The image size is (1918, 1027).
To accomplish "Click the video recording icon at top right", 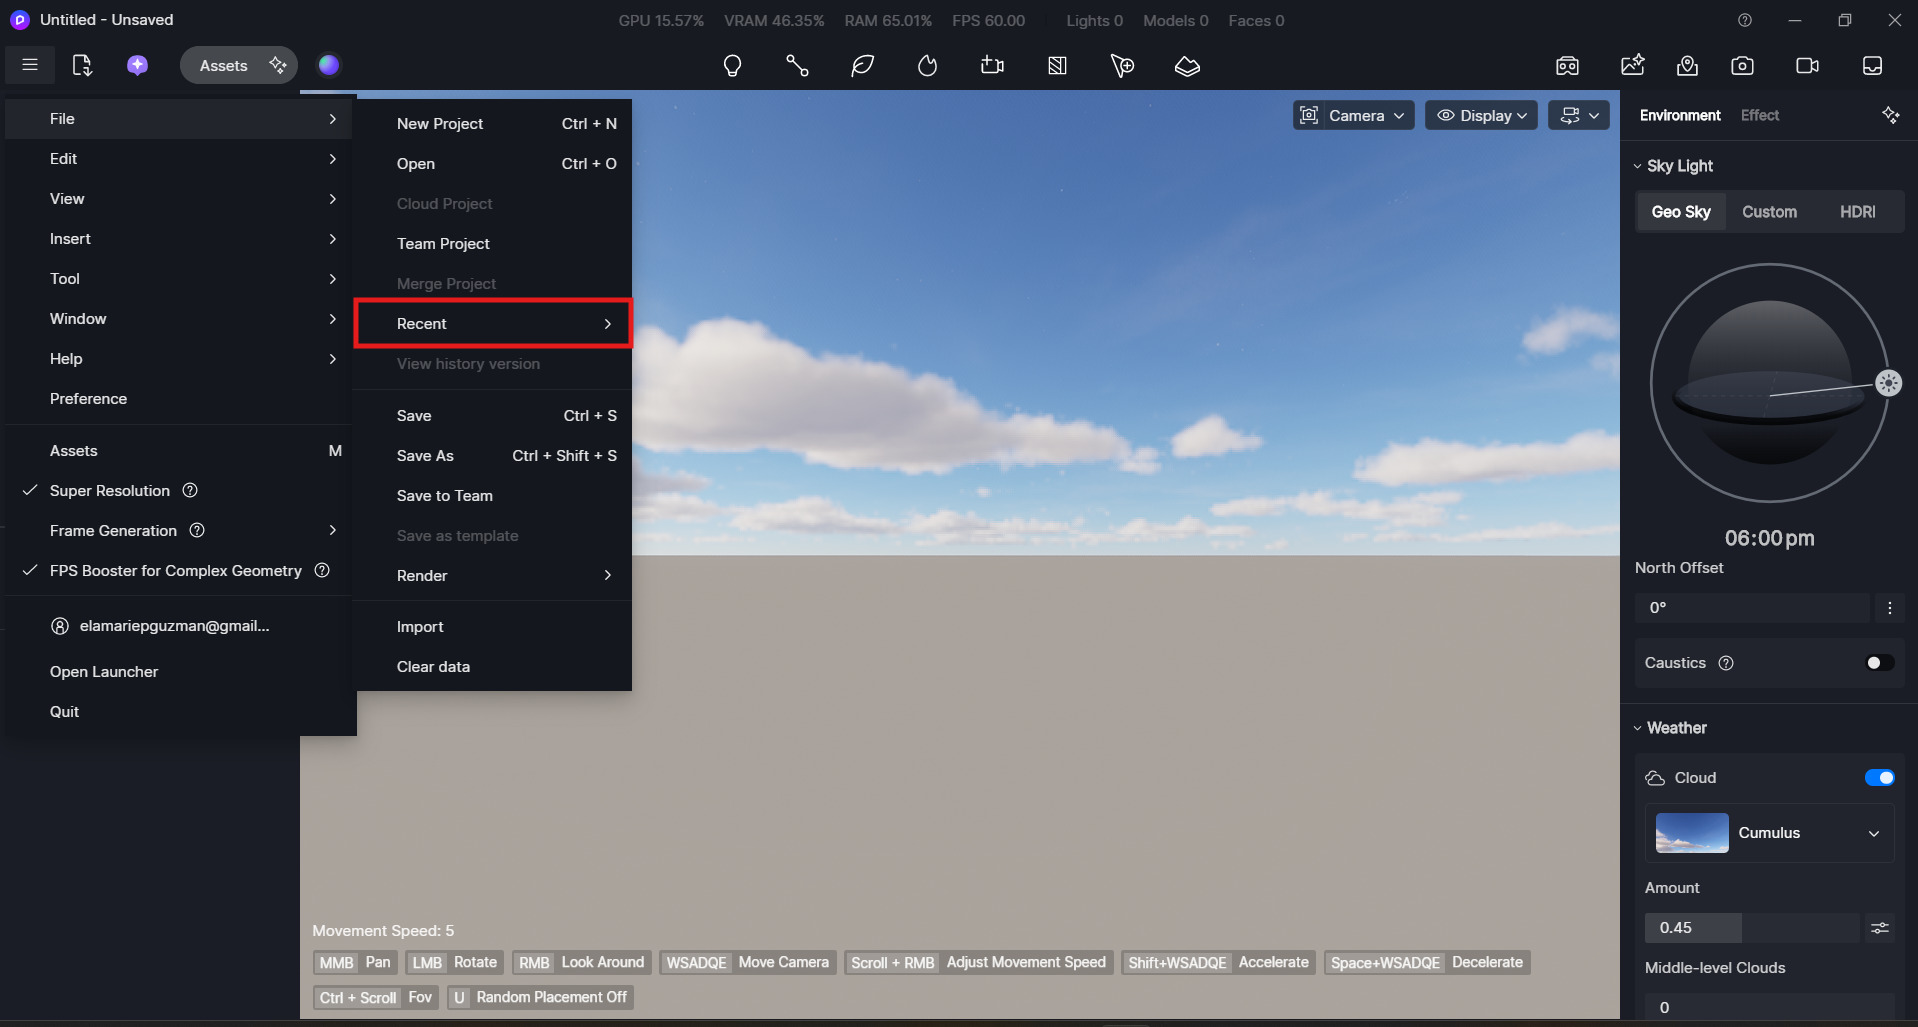I will click(1807, 66).
